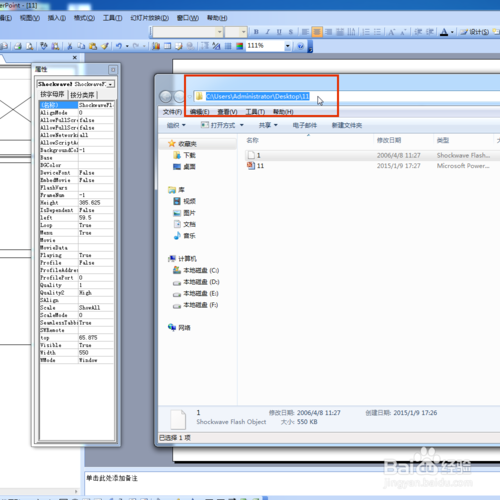
Task: Open PowerPoint Help question mark icon
Action: point(300,46)
